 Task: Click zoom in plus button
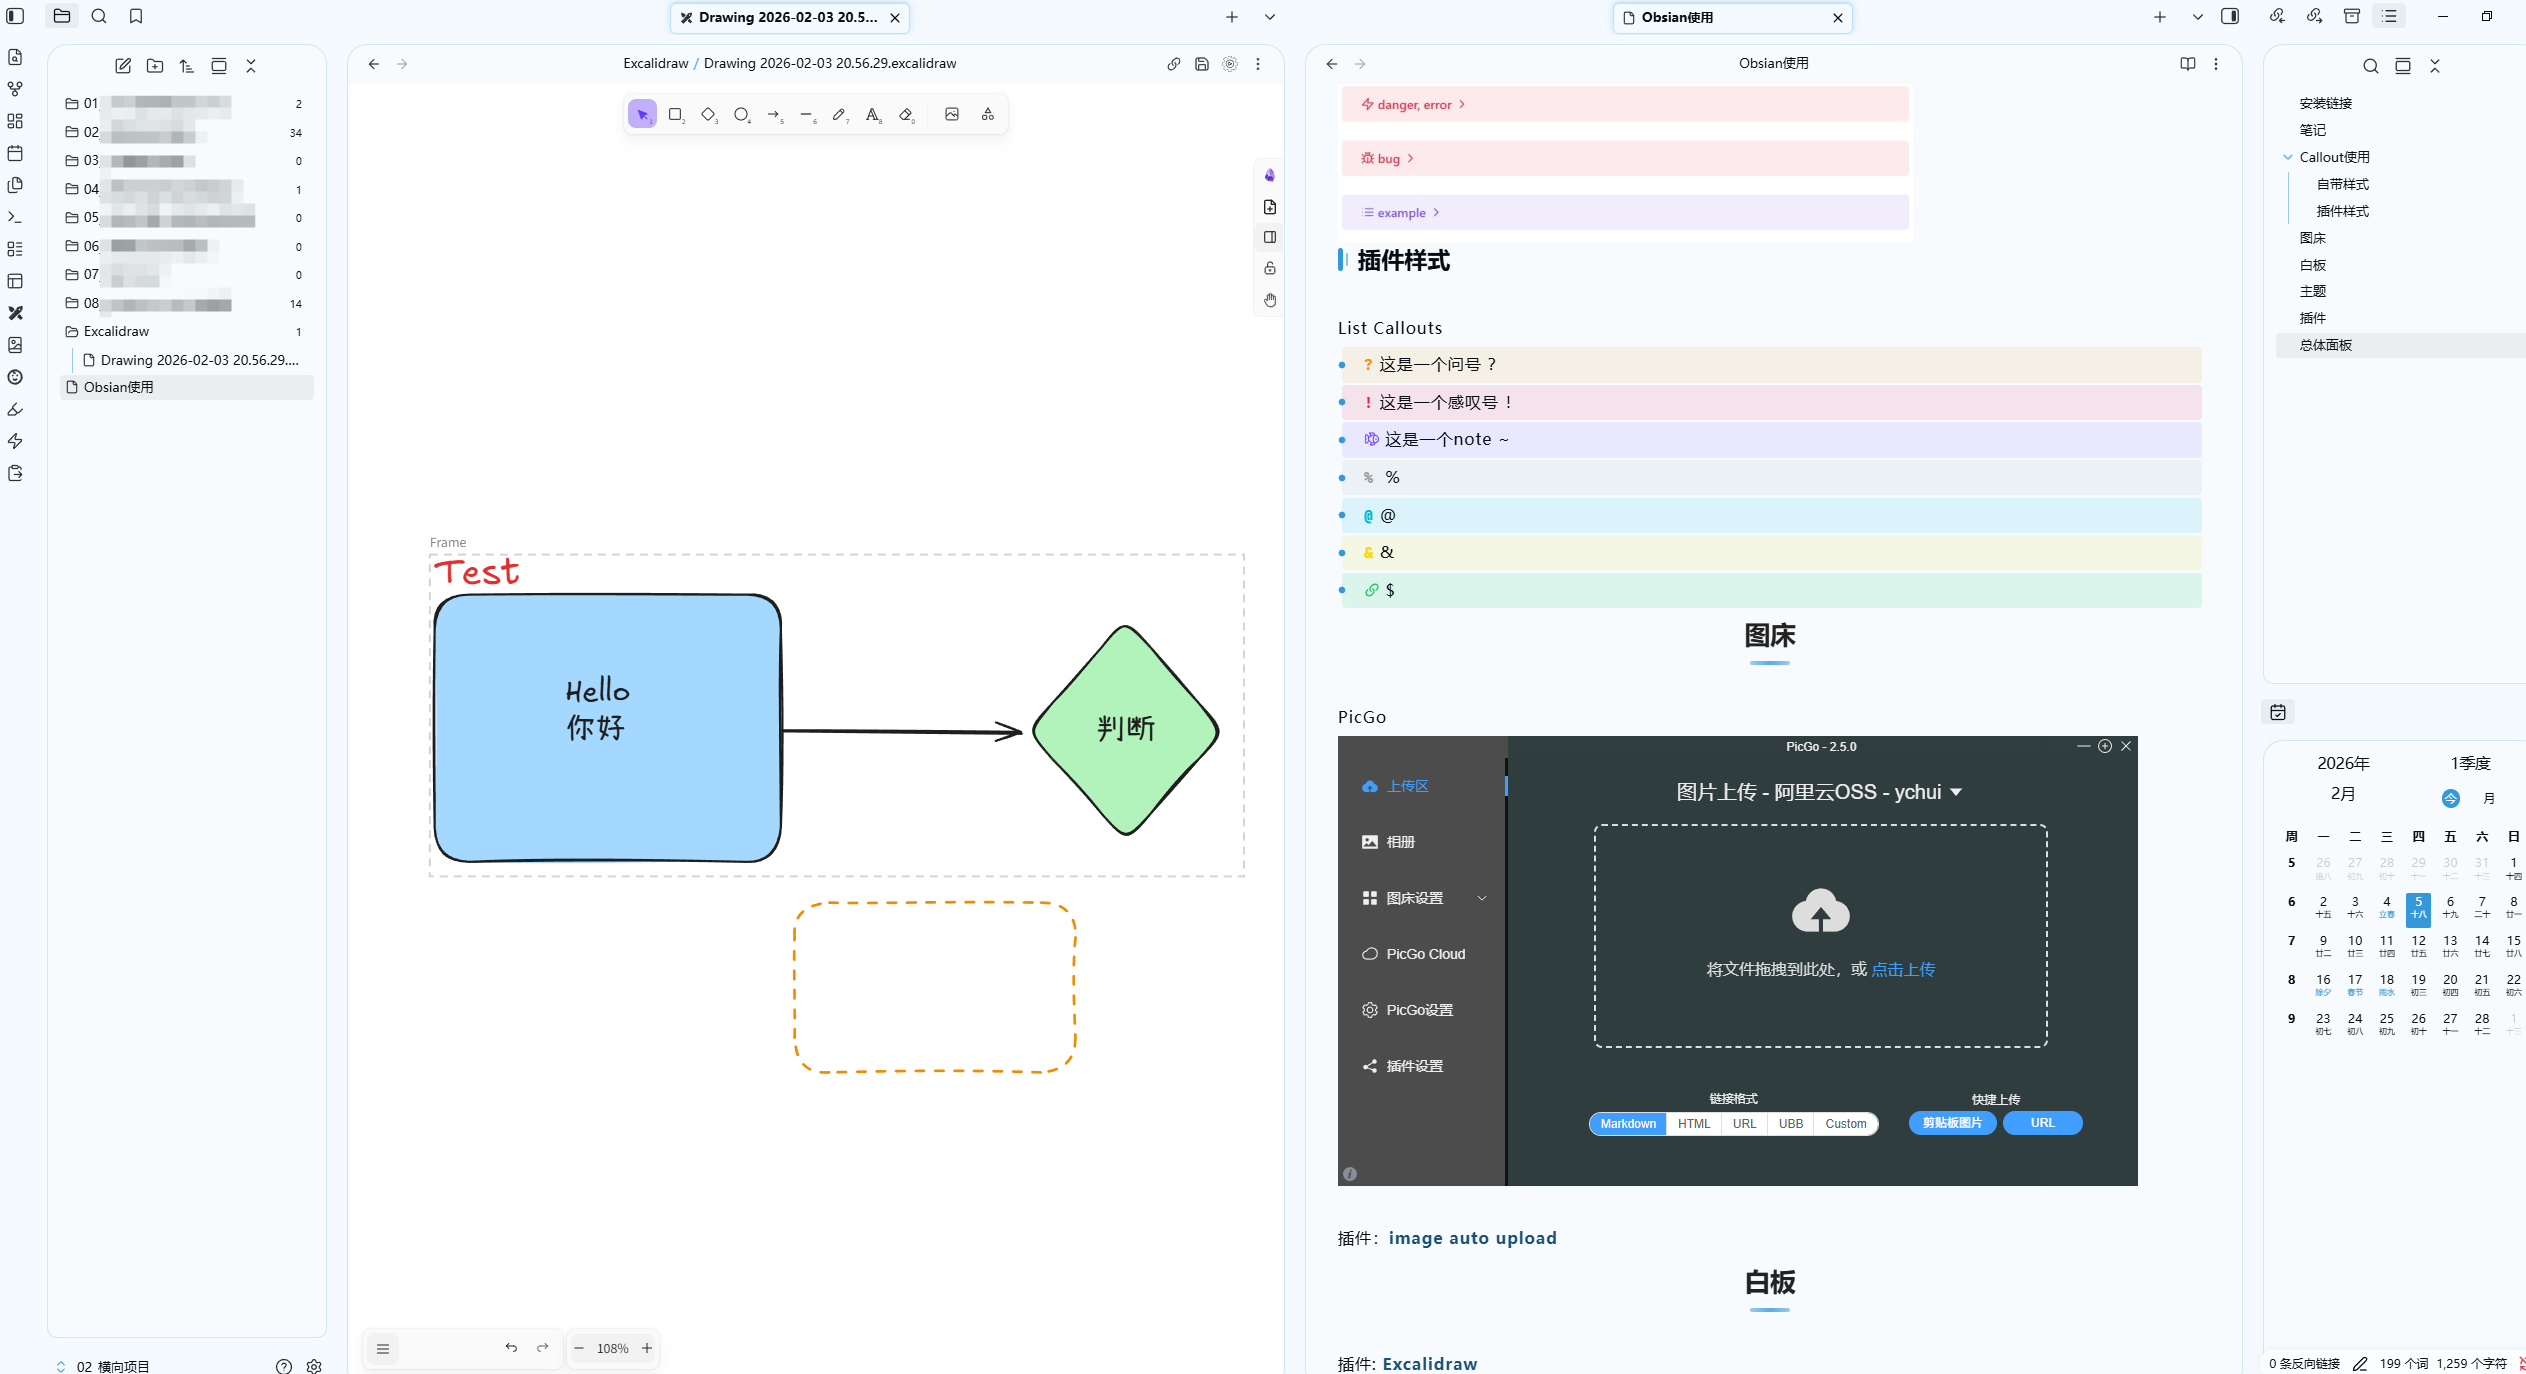[x=647, y=1348]
